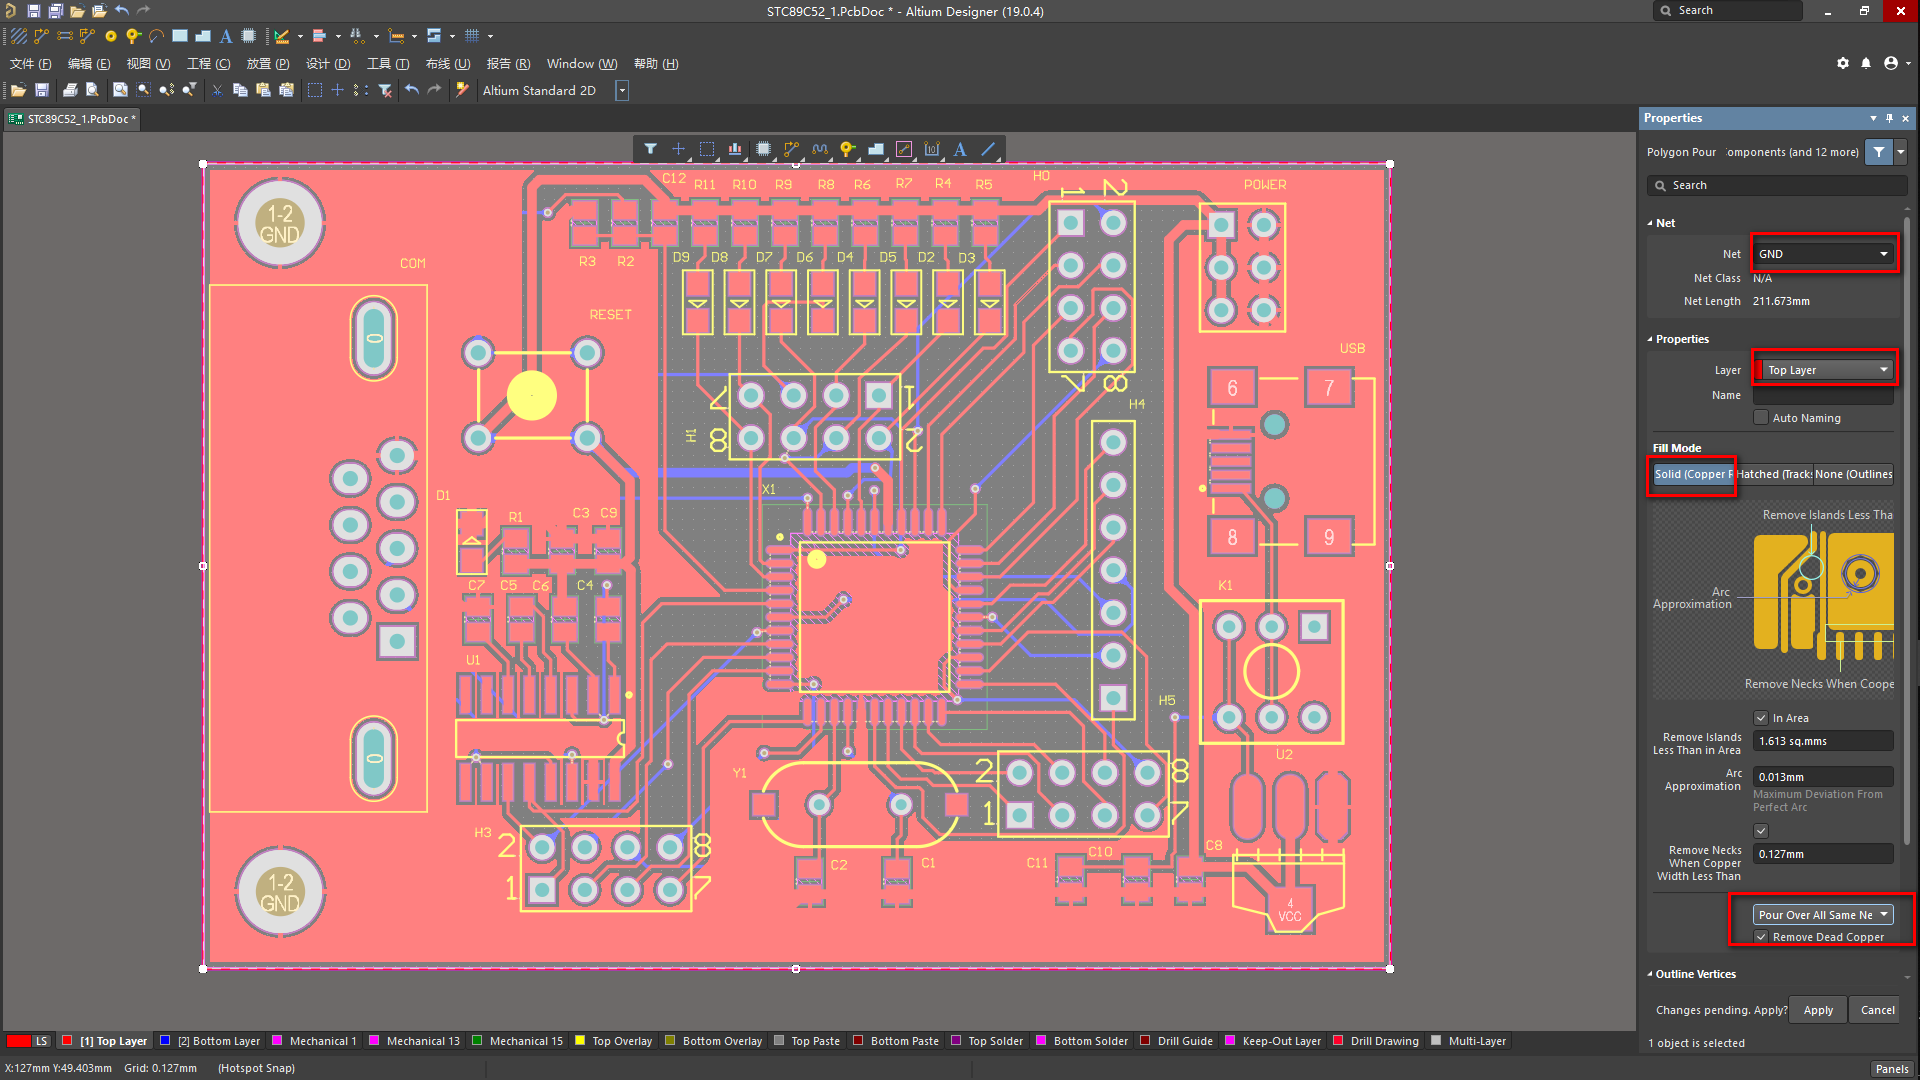The width and height of the screenshot is (1920, 1080).
Task: Open the Pour Over All Same Net dropdown
Action: point(1822,915)
